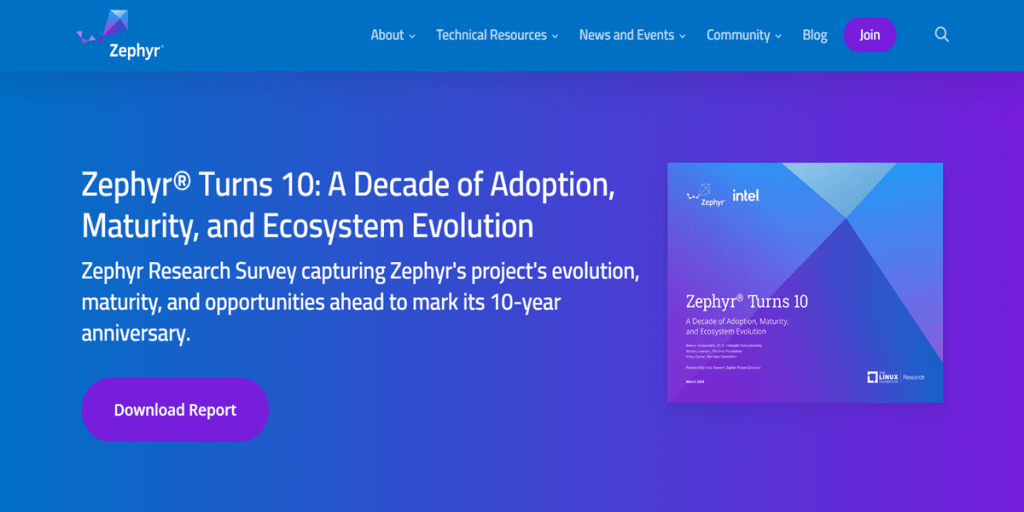Open the Technical Resources menu

(x=491, y=35)
